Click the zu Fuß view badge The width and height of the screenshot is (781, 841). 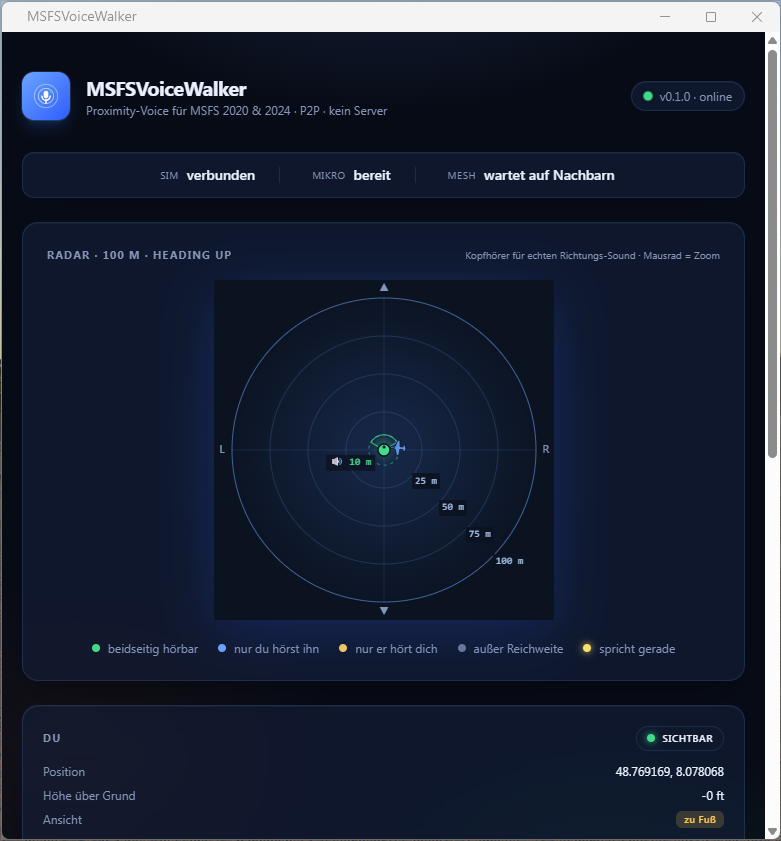pyautogui.click(x=700, y=820)
